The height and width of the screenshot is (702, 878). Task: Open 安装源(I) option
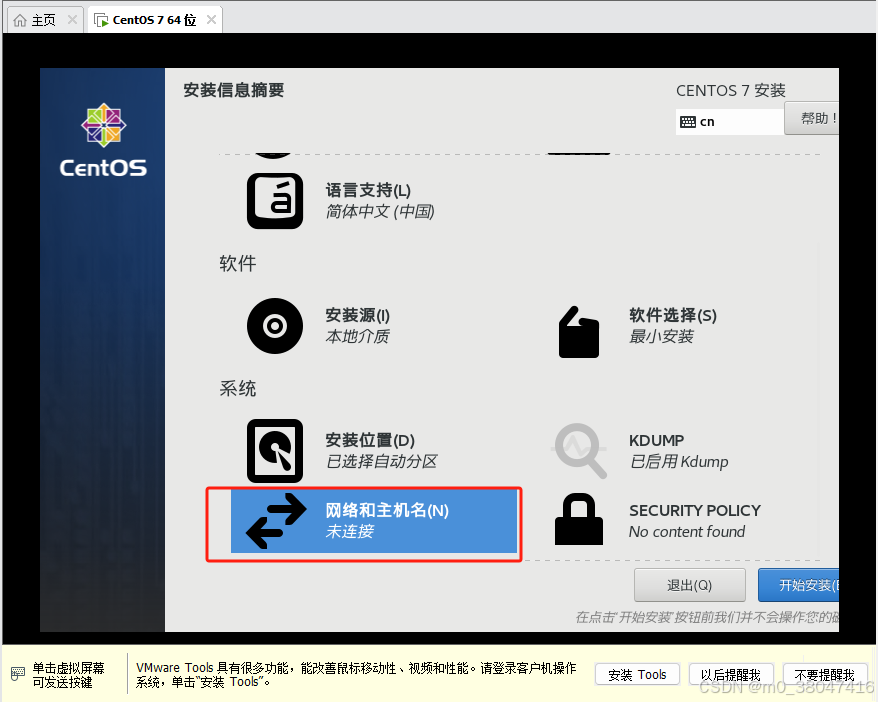point(358,315)
